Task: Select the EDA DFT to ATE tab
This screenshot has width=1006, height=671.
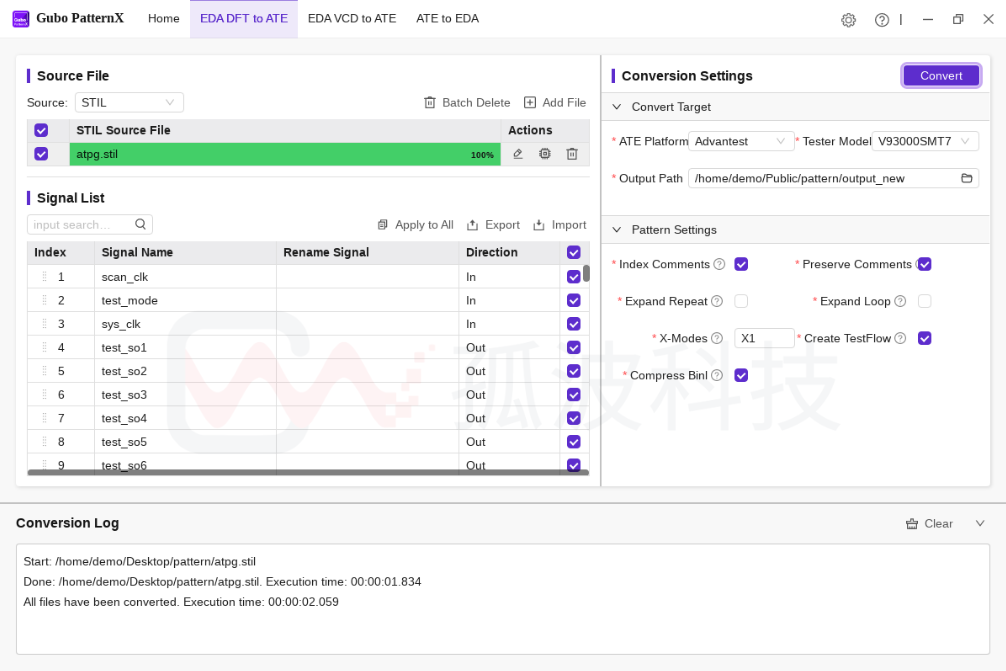Action: tap(244, 19)
